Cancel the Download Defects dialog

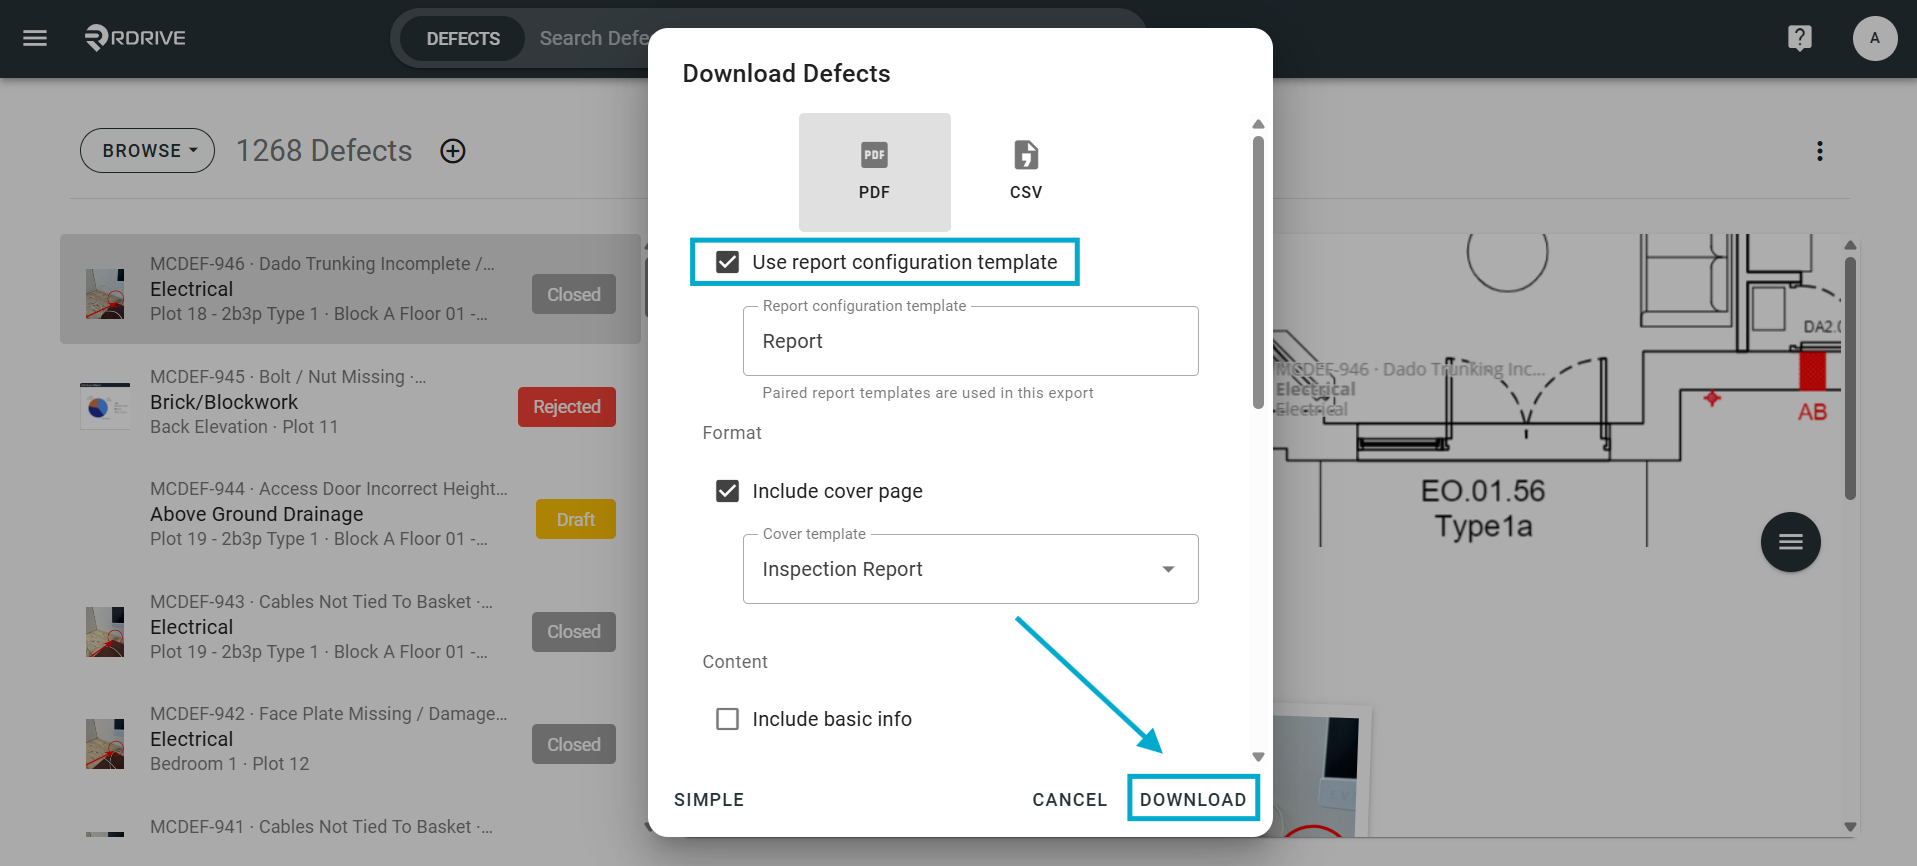pyautogui.click(x=1069, y=800)
